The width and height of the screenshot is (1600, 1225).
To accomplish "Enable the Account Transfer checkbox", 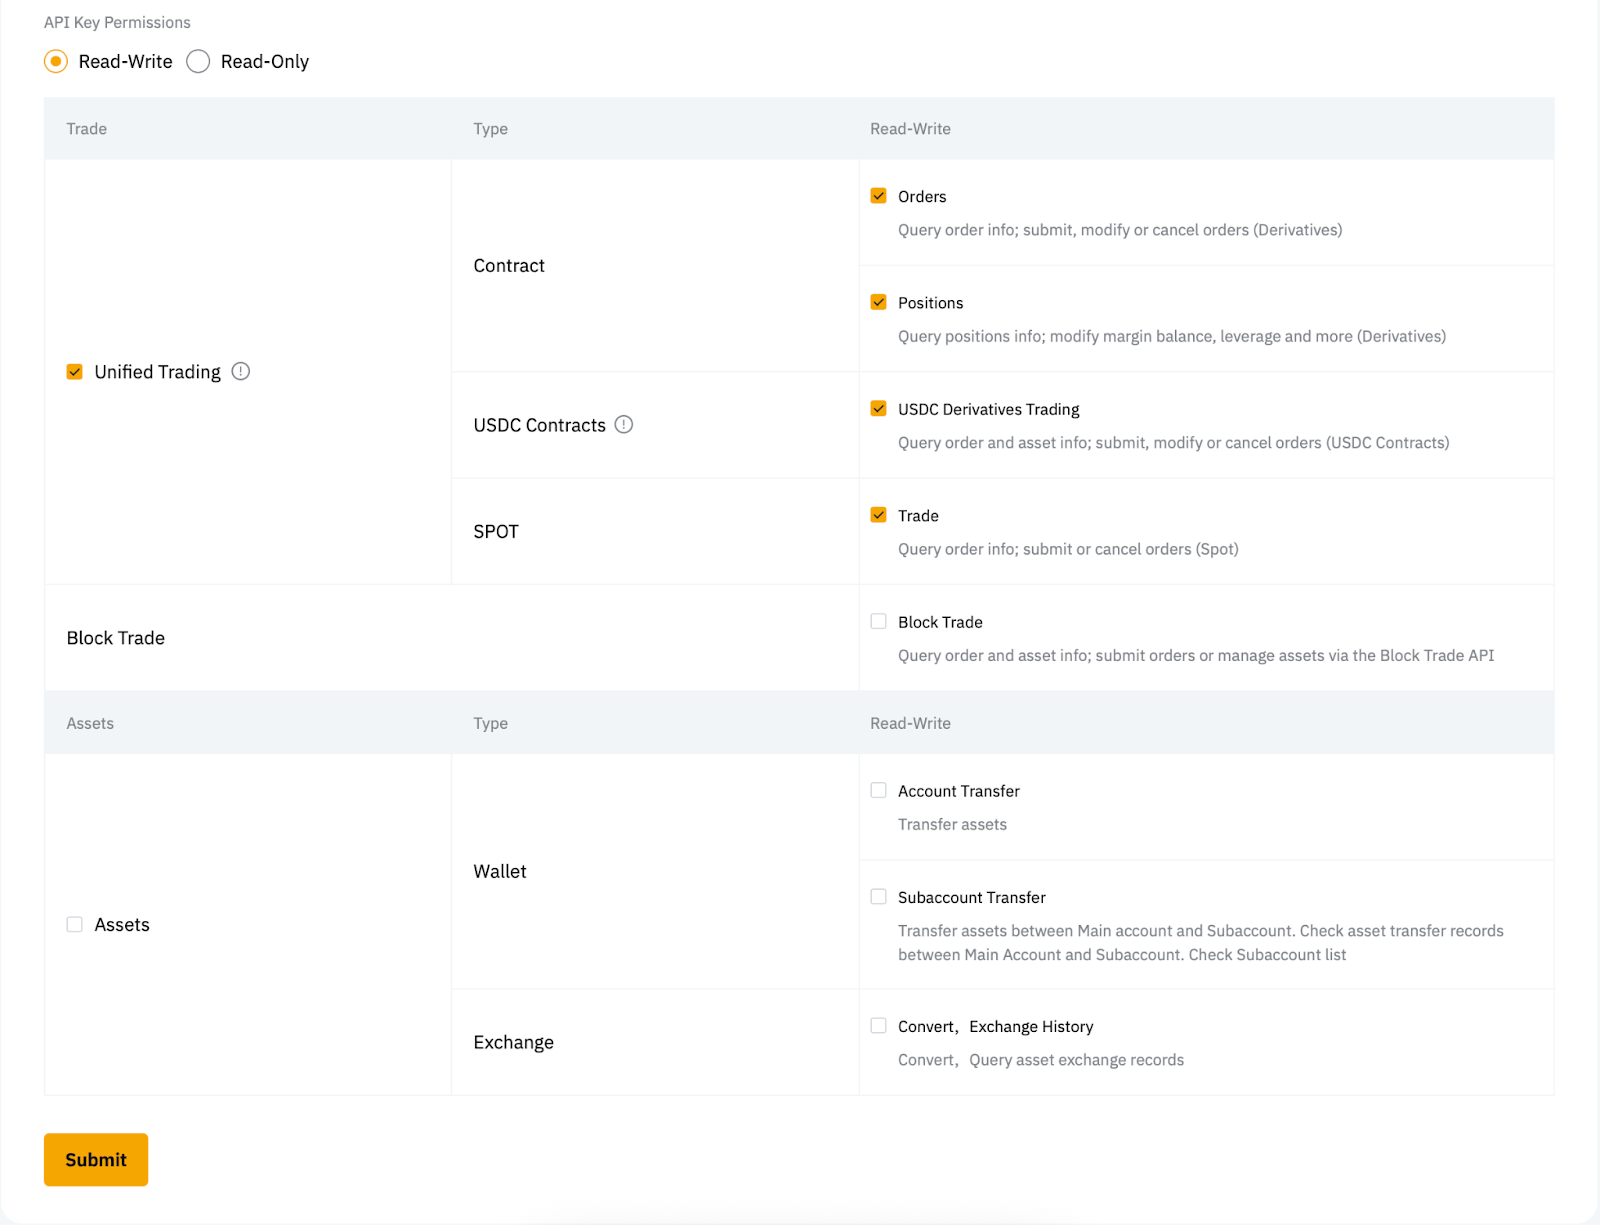I will [879, 790].
